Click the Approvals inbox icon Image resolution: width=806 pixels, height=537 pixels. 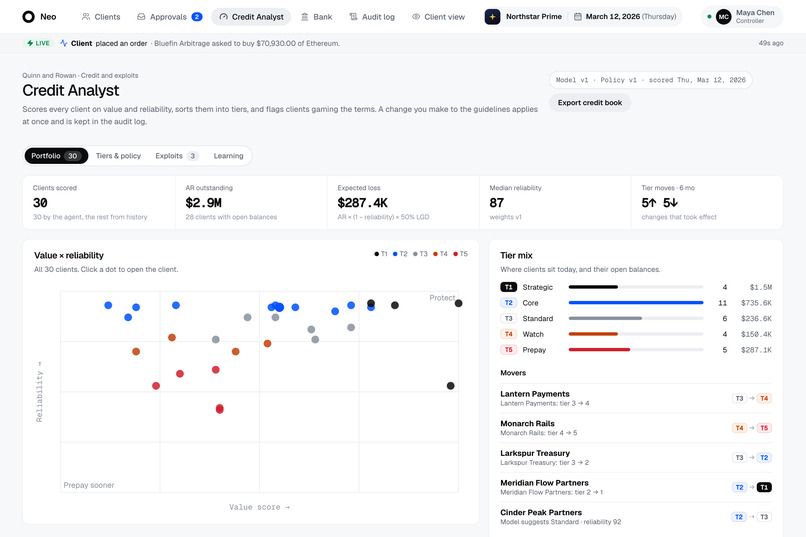[141, 17]
